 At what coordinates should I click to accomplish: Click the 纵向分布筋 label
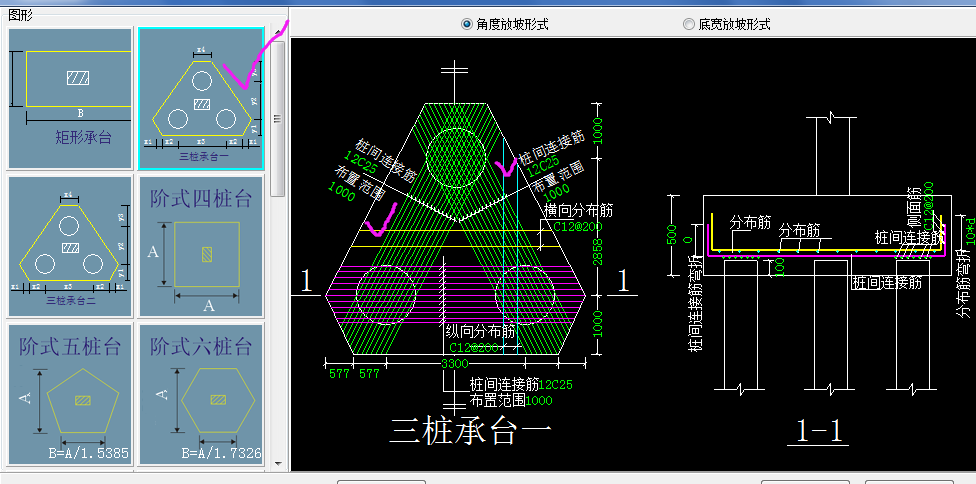481,331
